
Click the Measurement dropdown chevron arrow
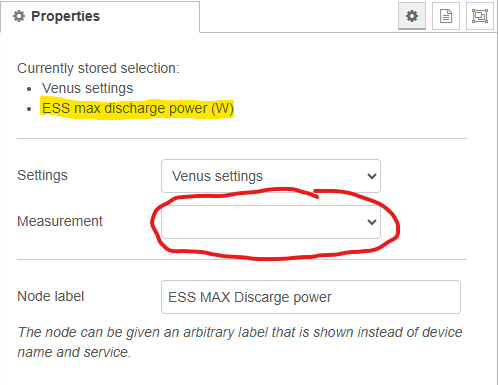click(x=372, y=222)
